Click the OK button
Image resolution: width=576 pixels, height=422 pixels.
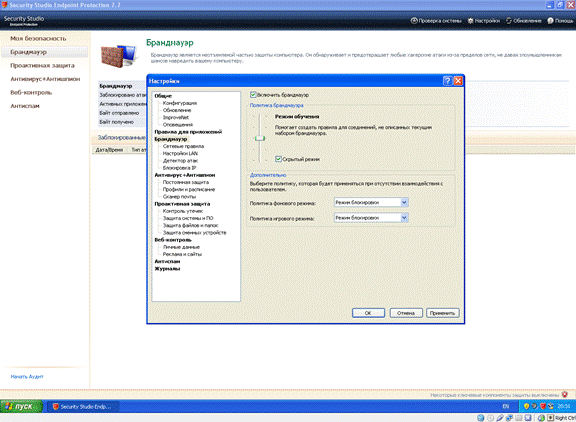[368, 313]
